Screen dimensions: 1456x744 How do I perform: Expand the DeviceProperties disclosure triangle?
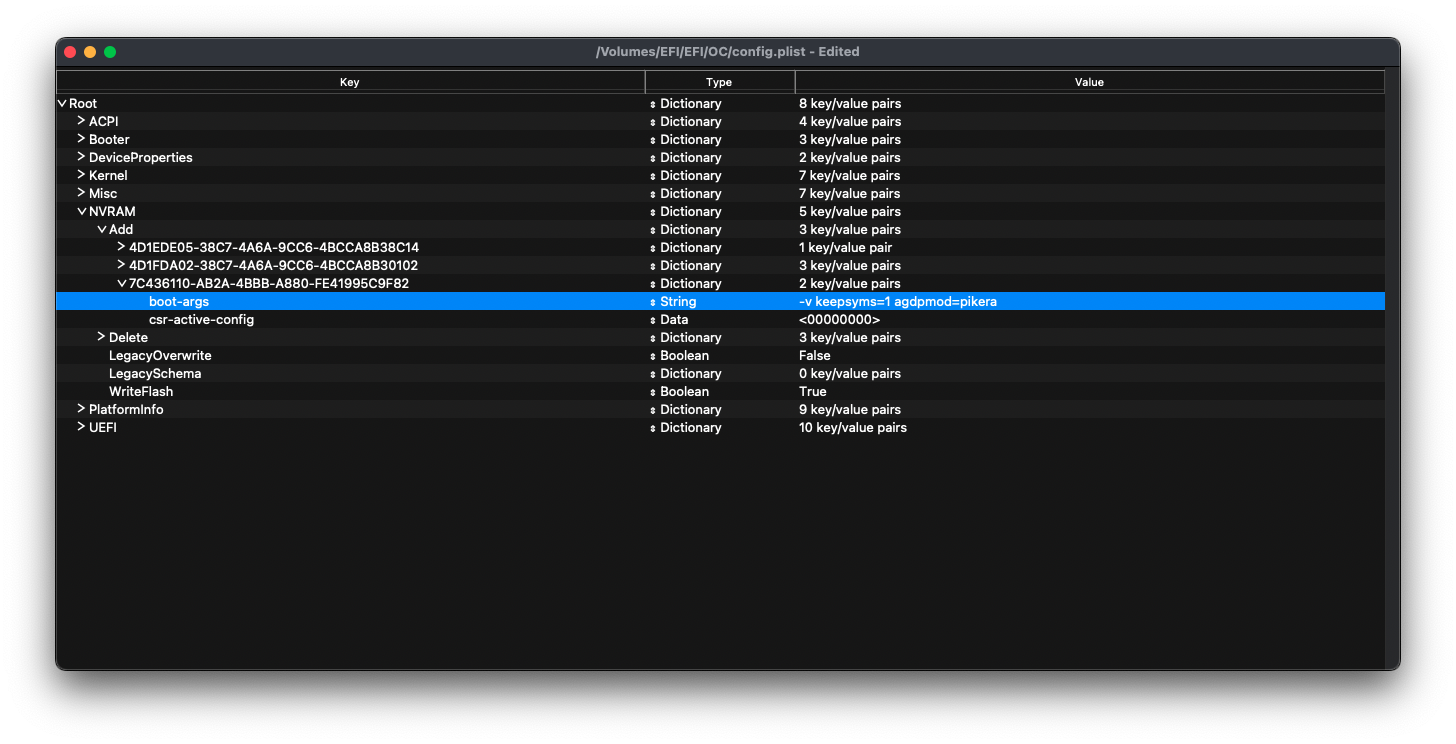(82, 157)
